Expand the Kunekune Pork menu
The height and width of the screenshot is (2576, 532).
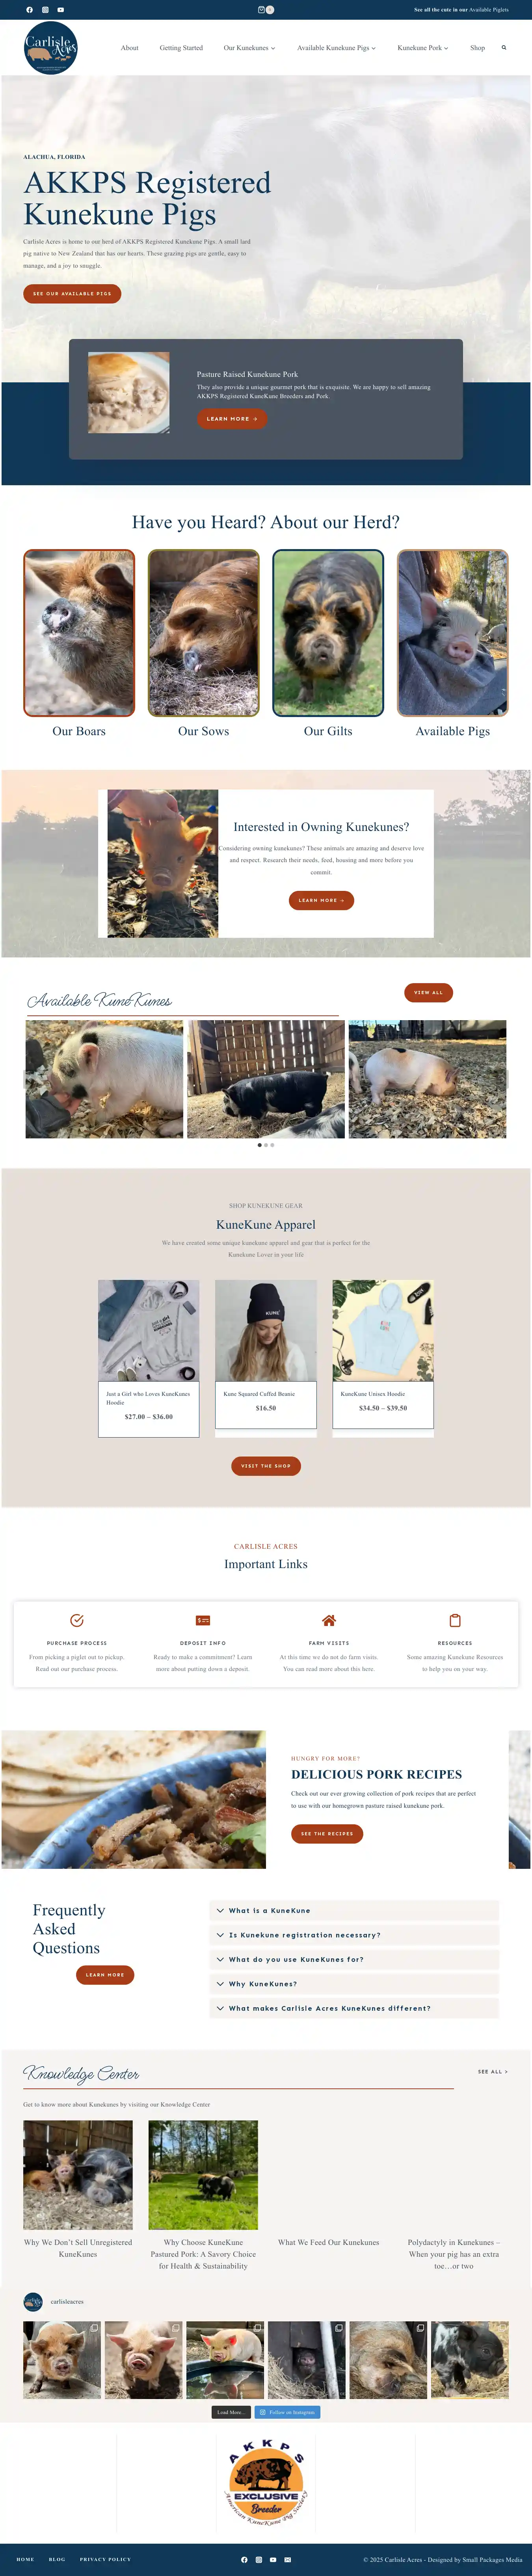423,48
